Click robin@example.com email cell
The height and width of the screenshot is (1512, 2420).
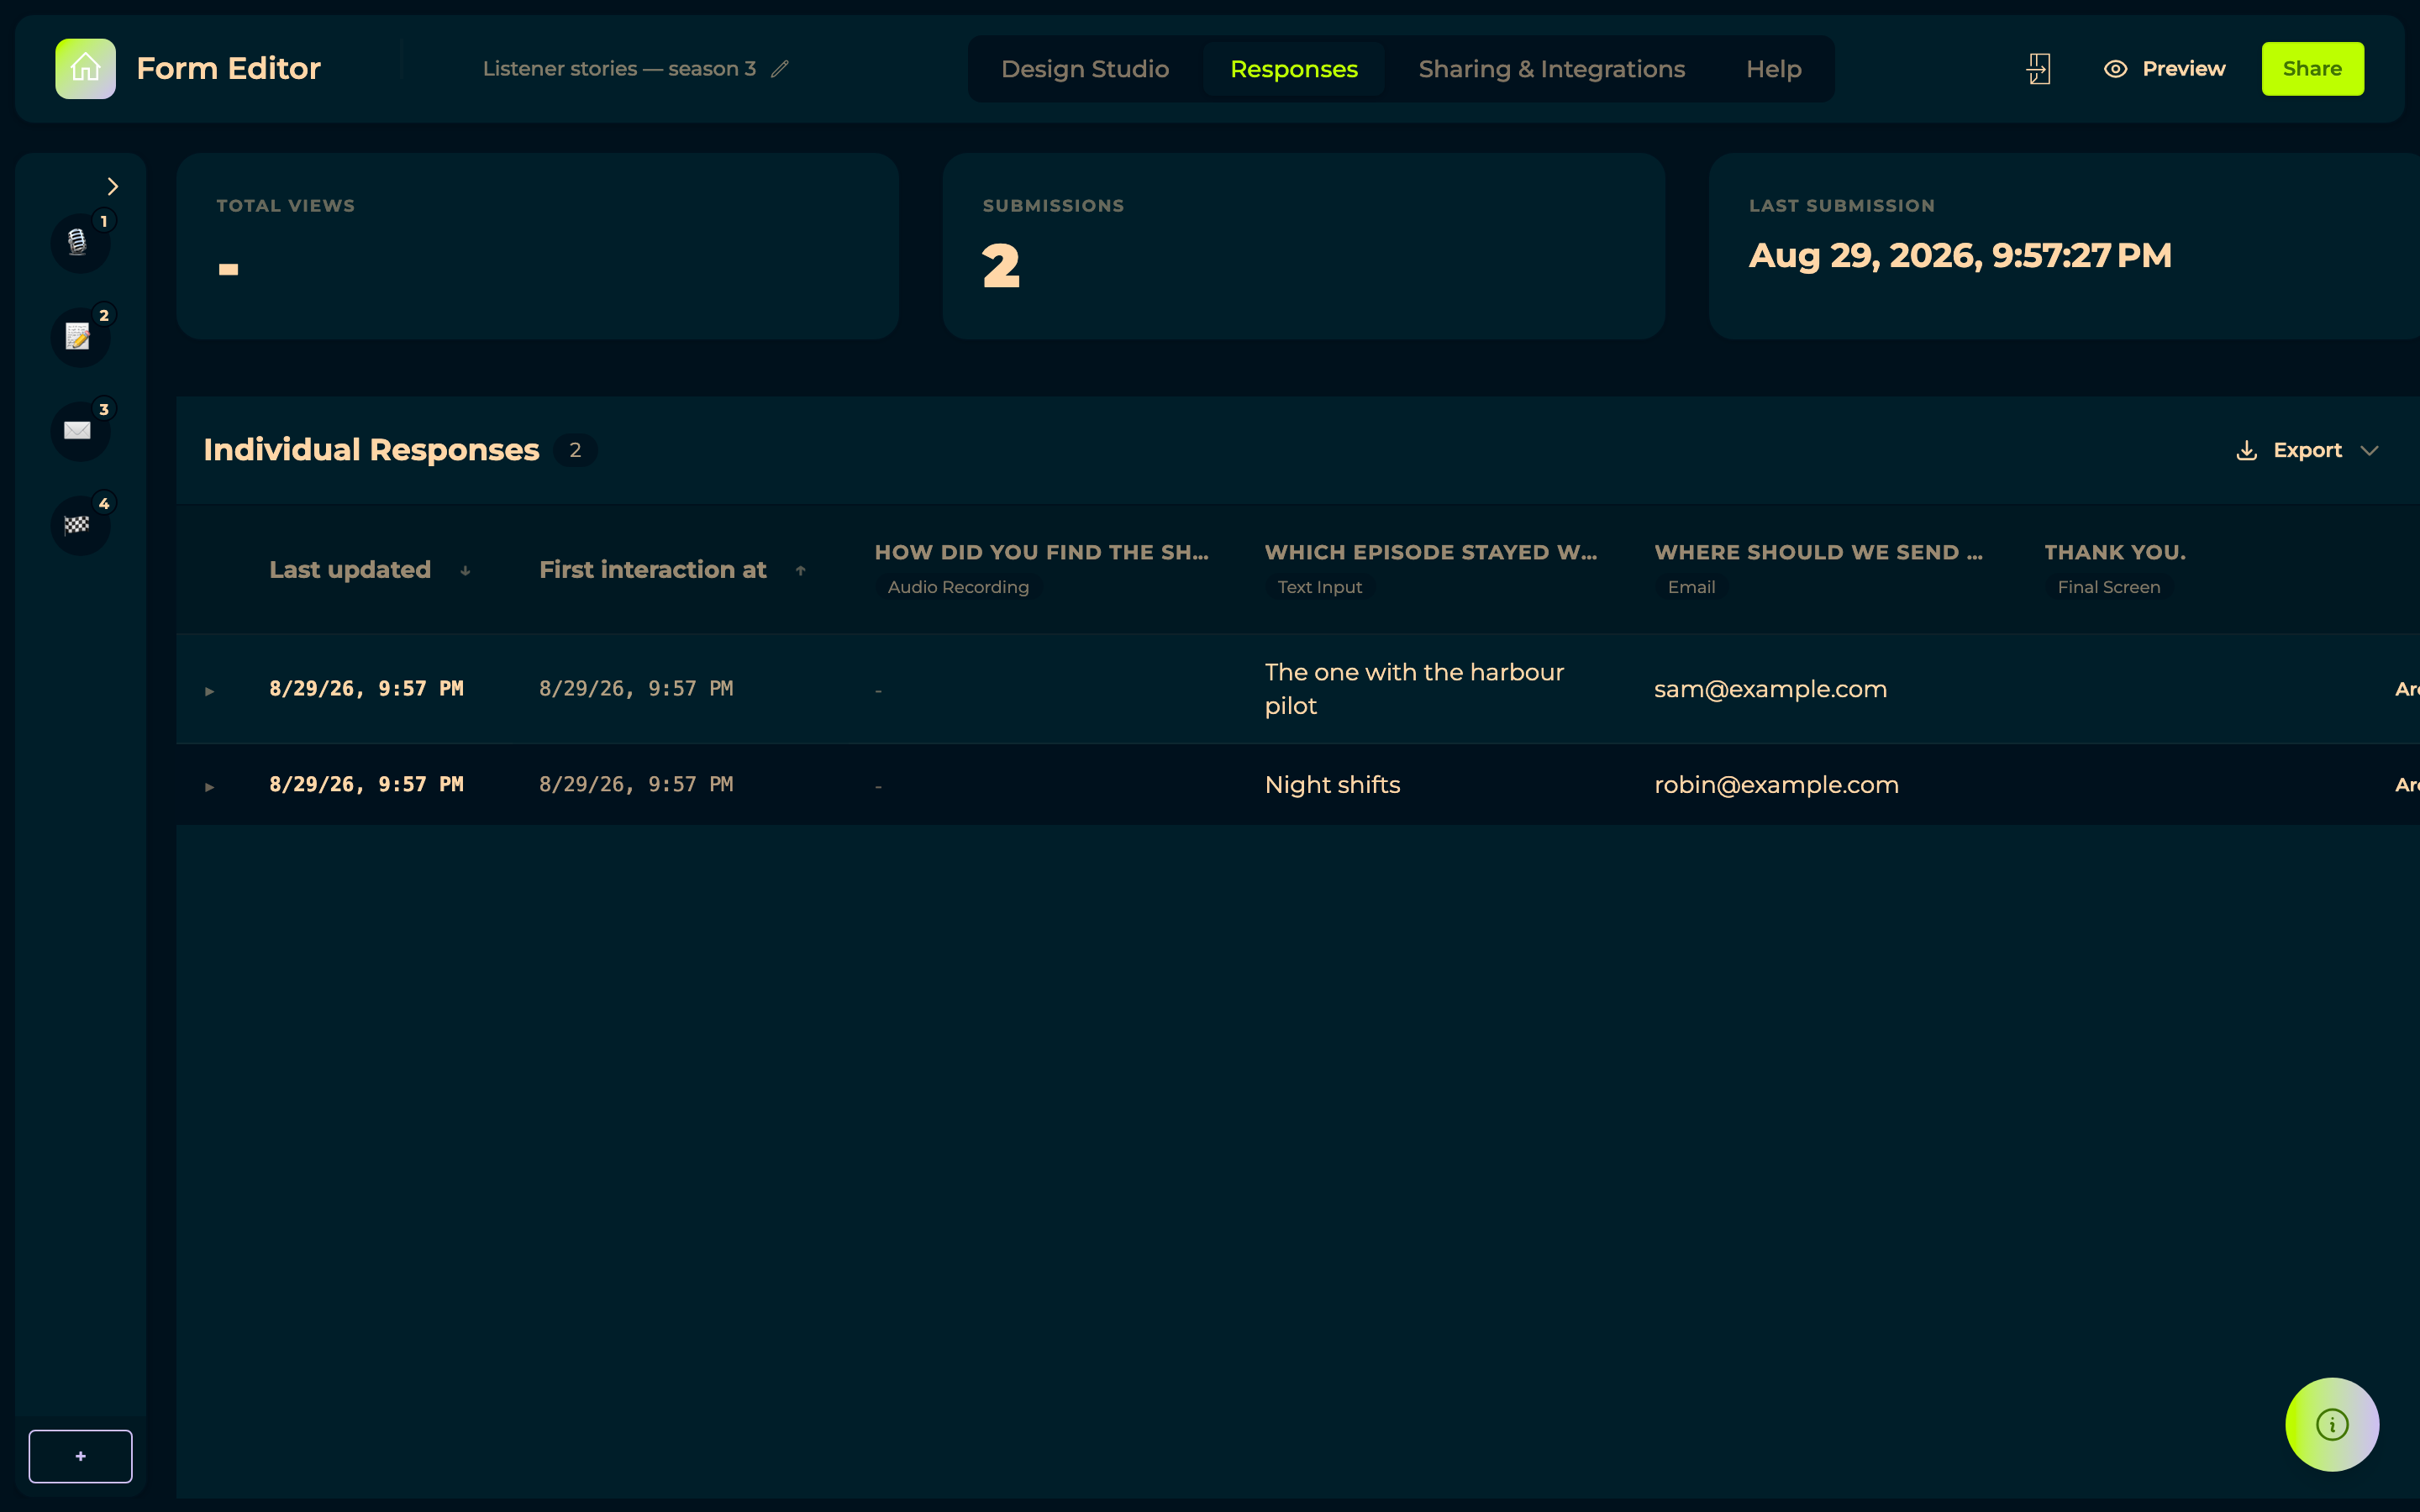click(1776, 785)
